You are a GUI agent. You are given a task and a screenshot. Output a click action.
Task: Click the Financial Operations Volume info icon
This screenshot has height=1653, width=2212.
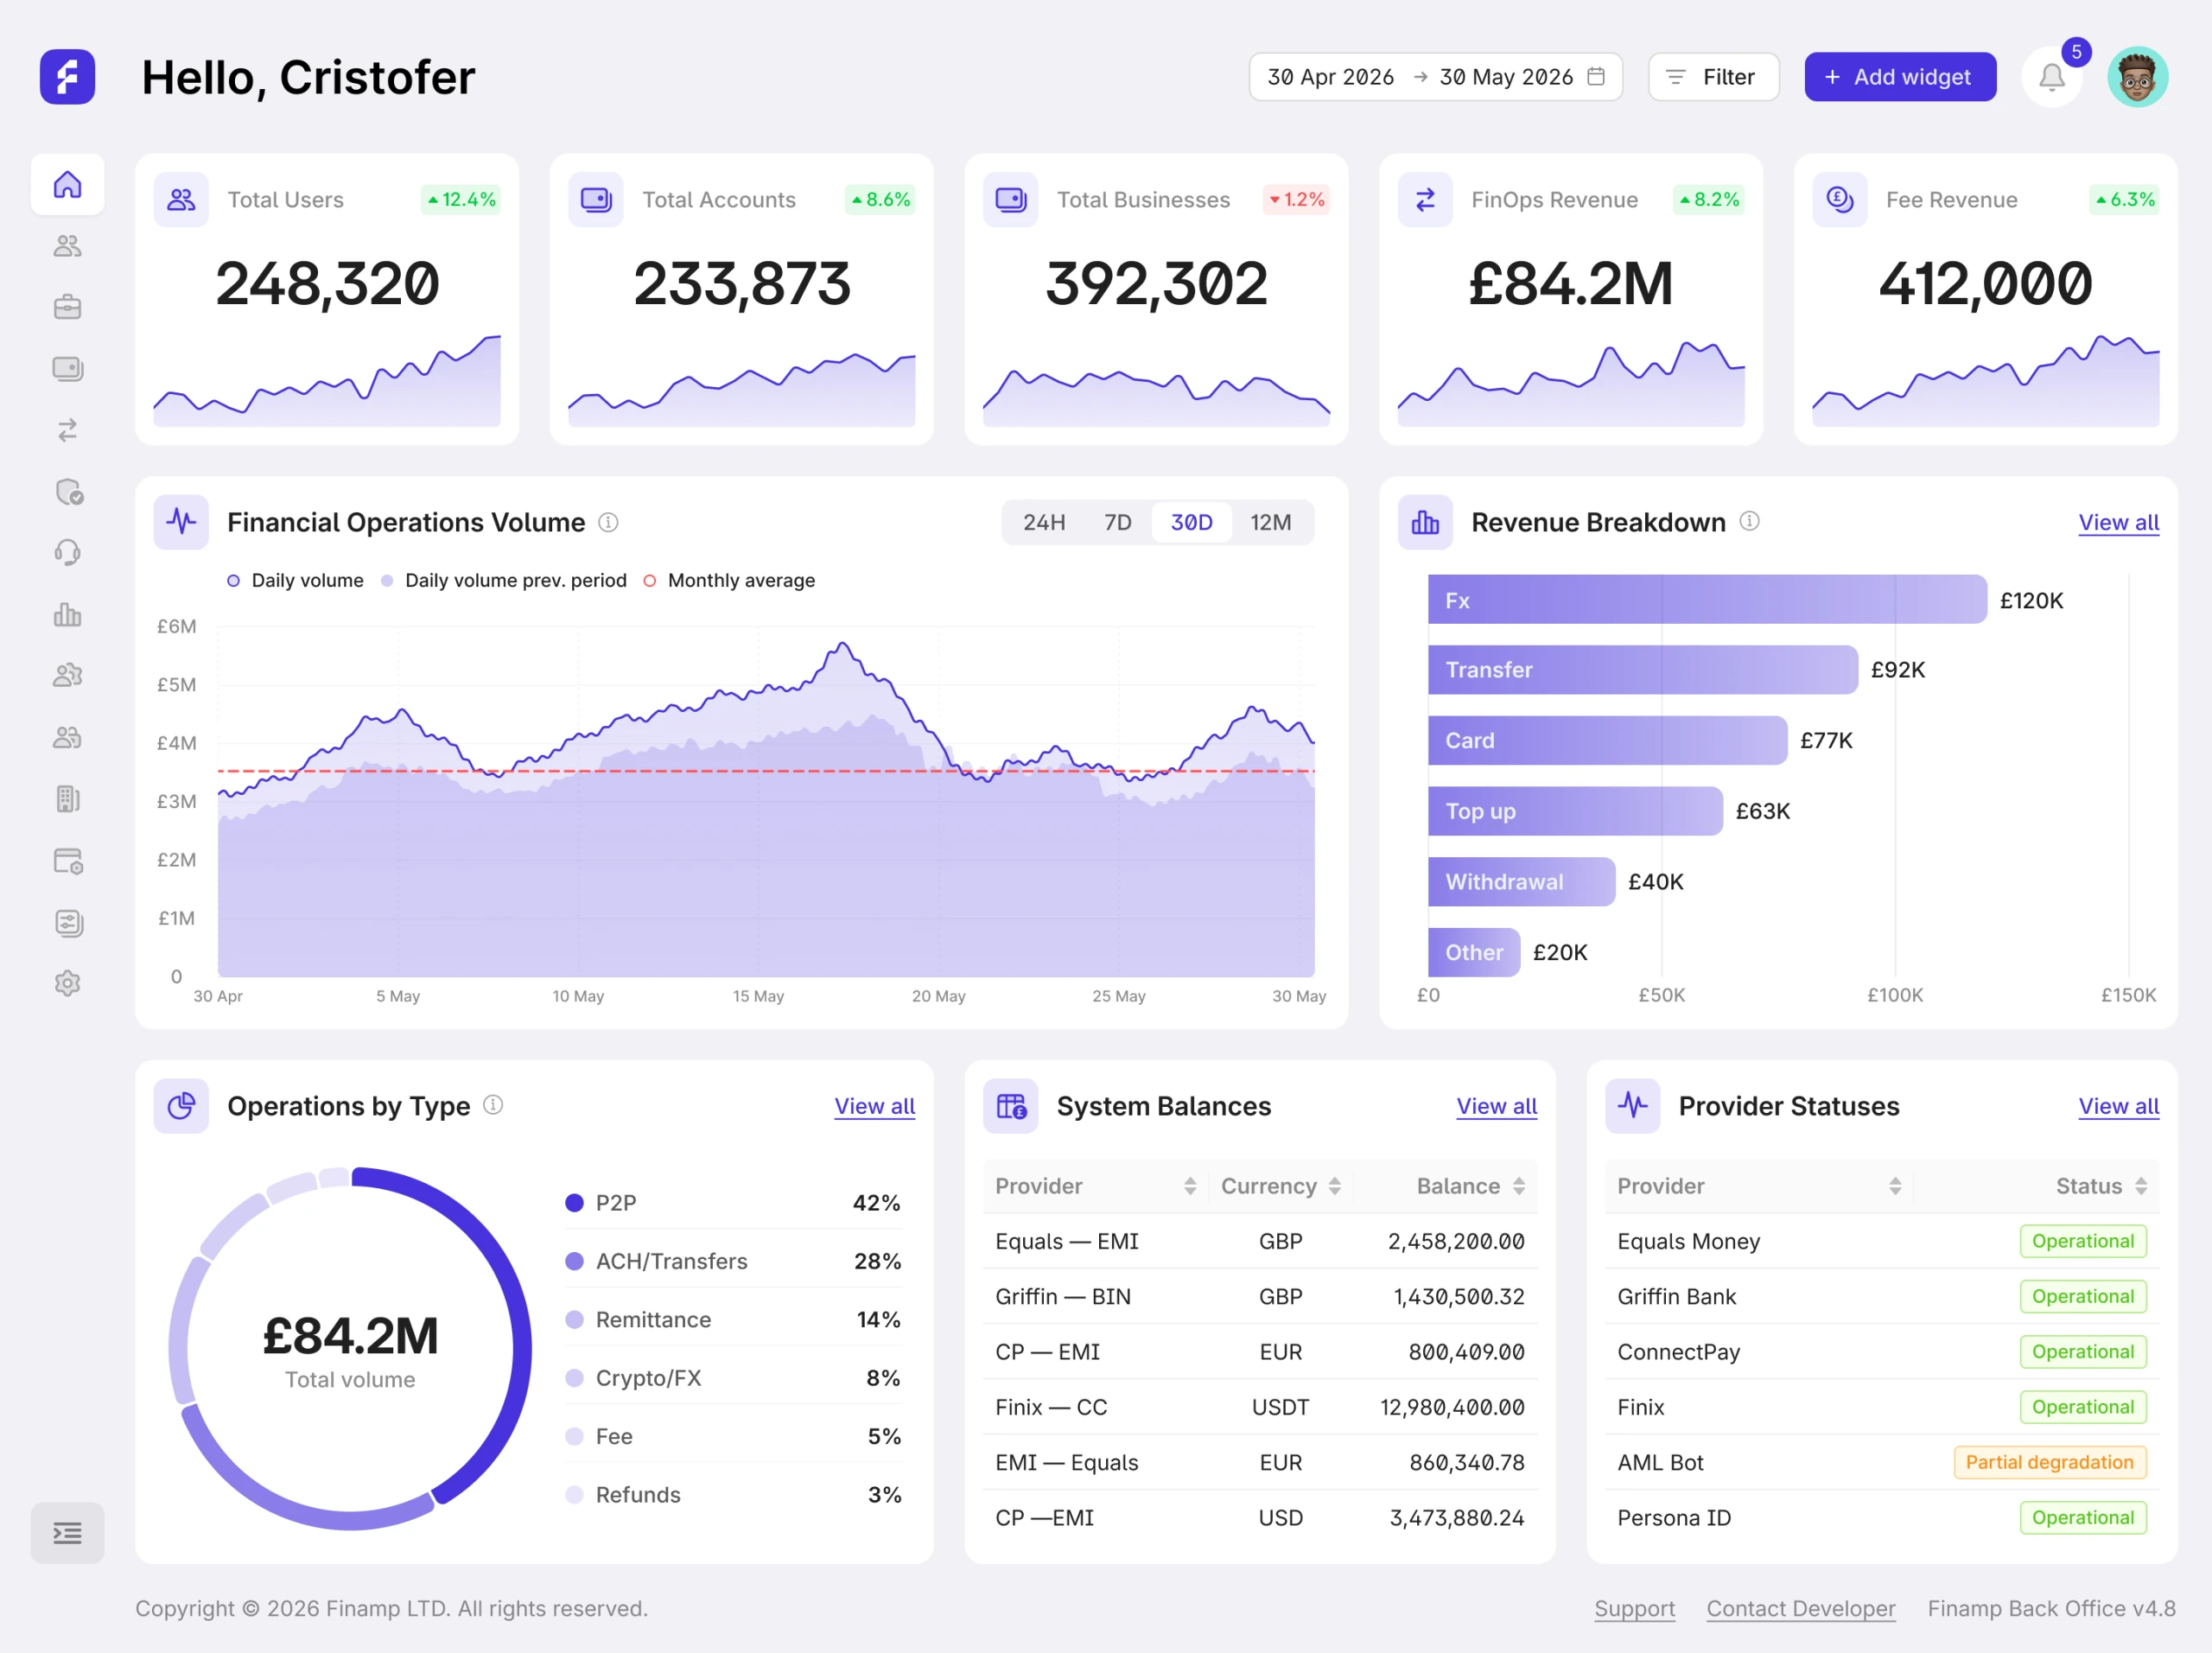608,522
